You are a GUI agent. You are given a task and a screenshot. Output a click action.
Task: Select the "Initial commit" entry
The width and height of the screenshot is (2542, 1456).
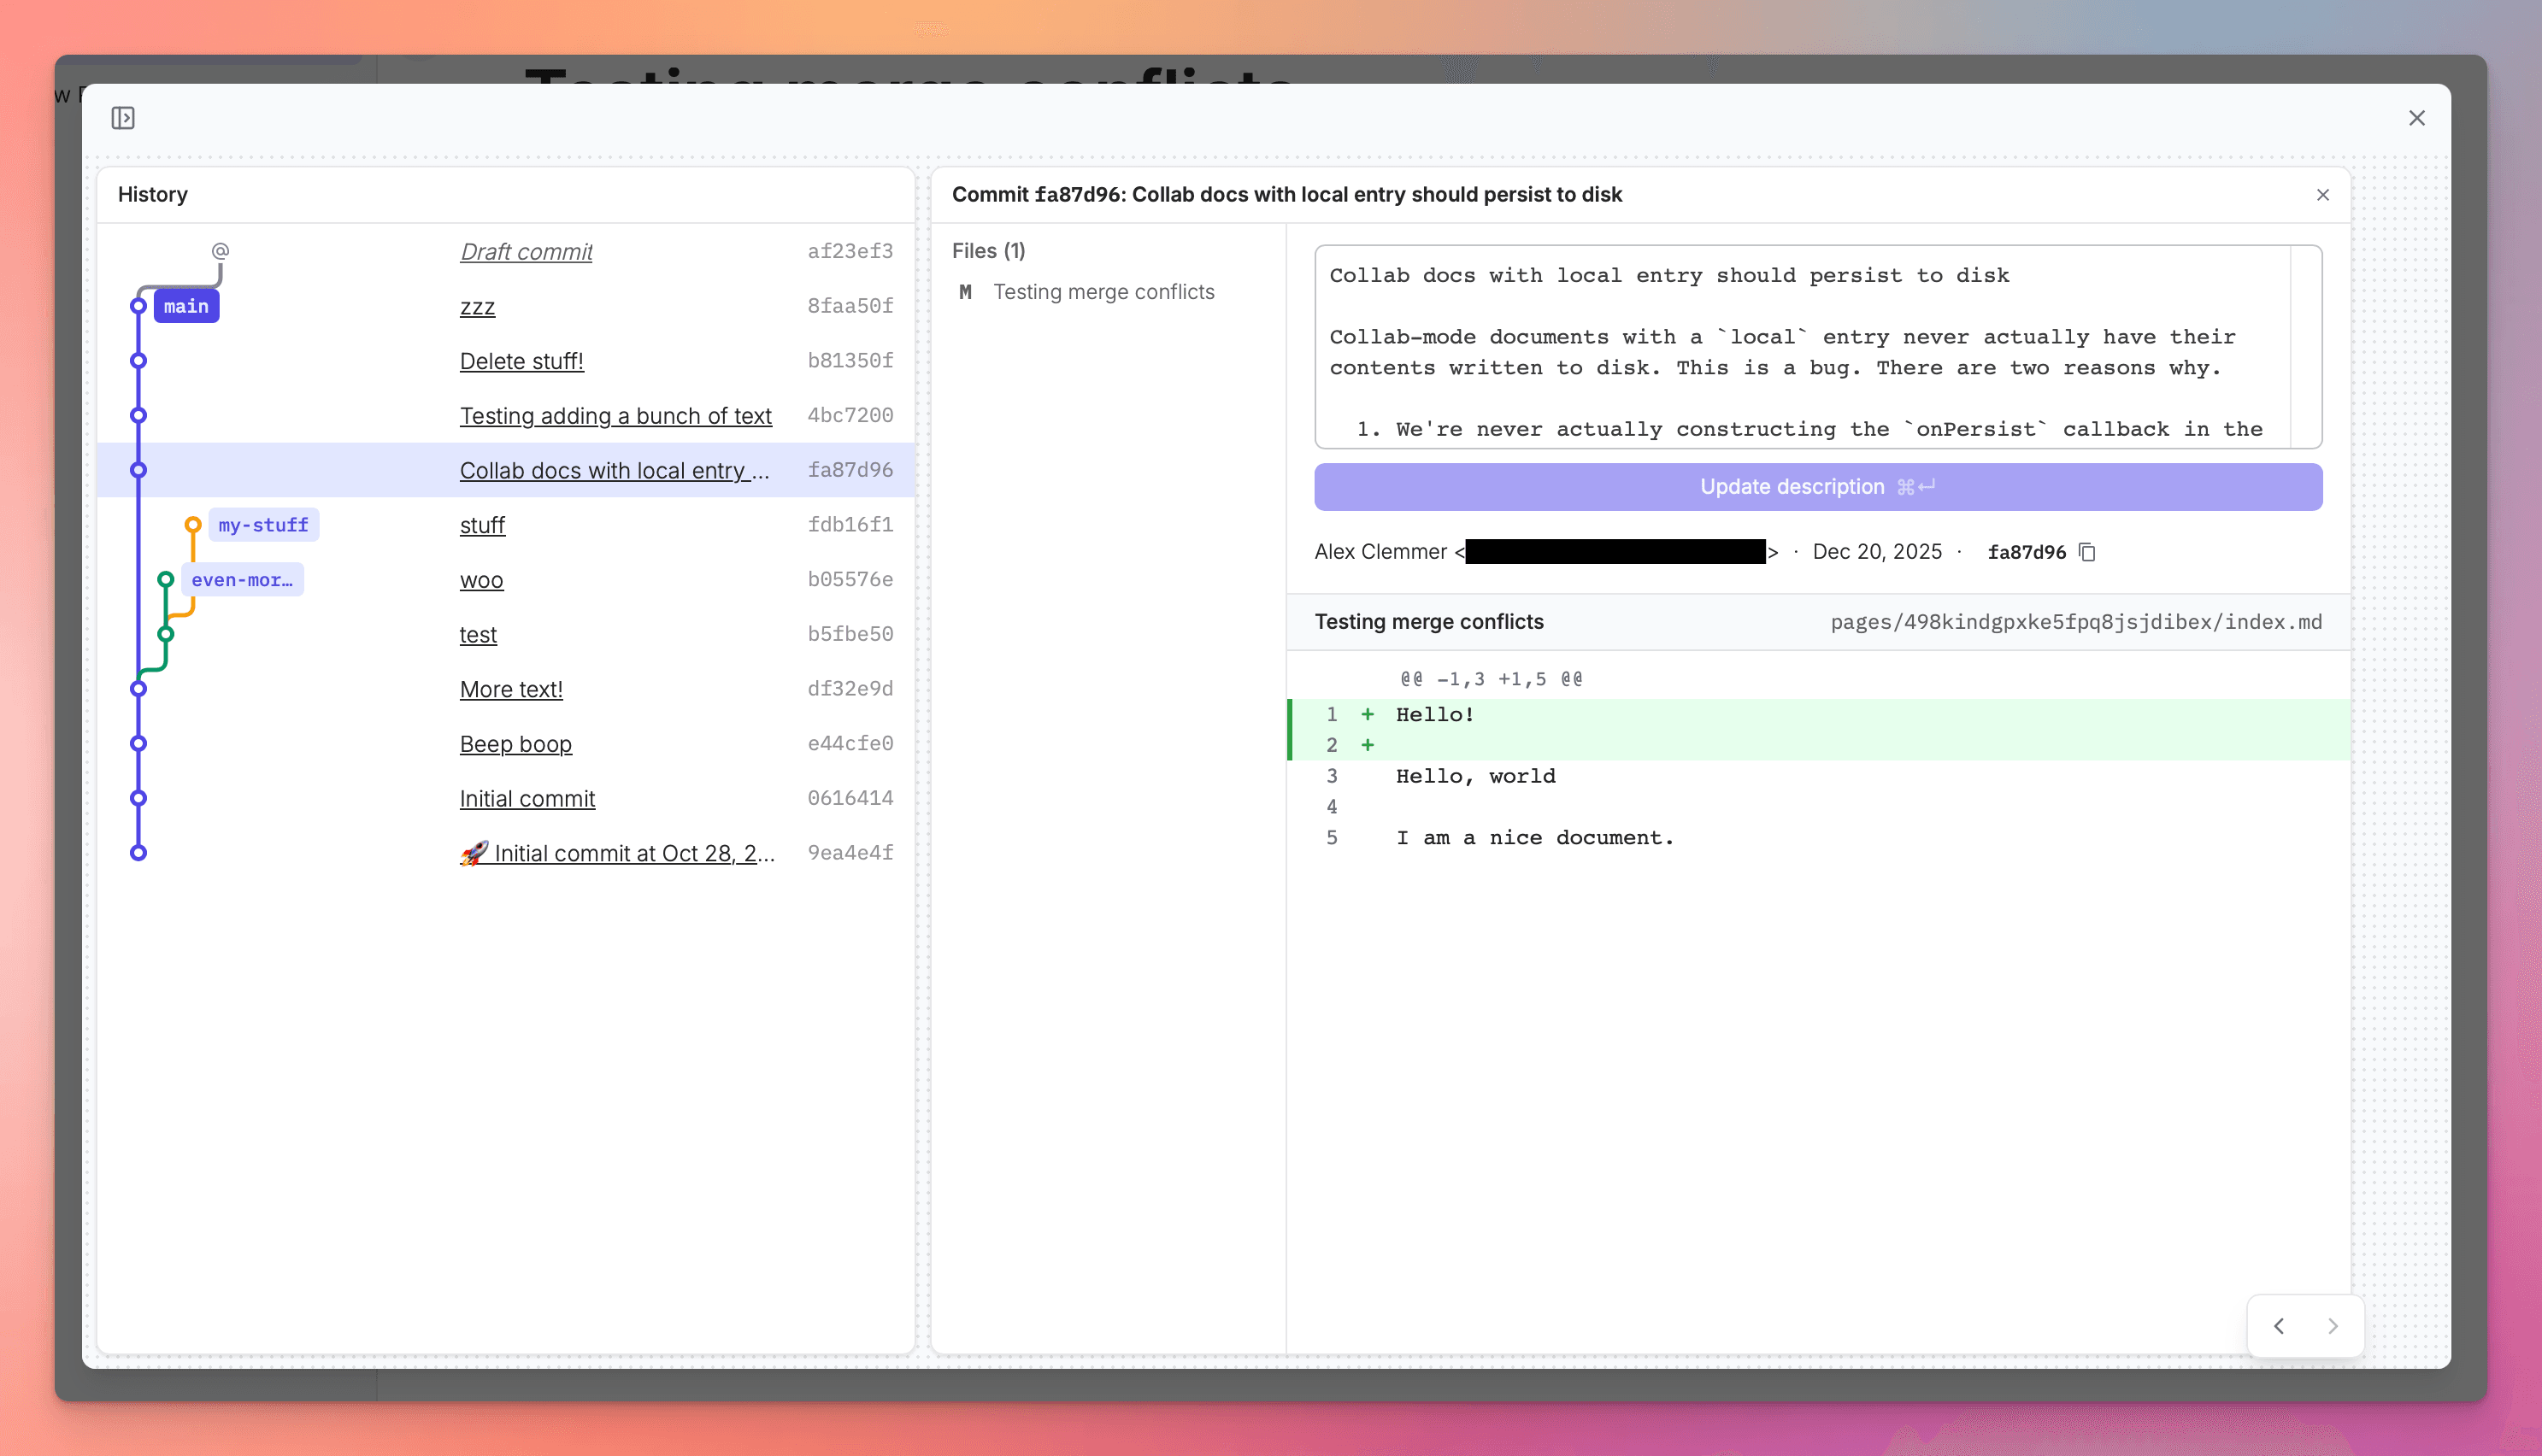527,798
